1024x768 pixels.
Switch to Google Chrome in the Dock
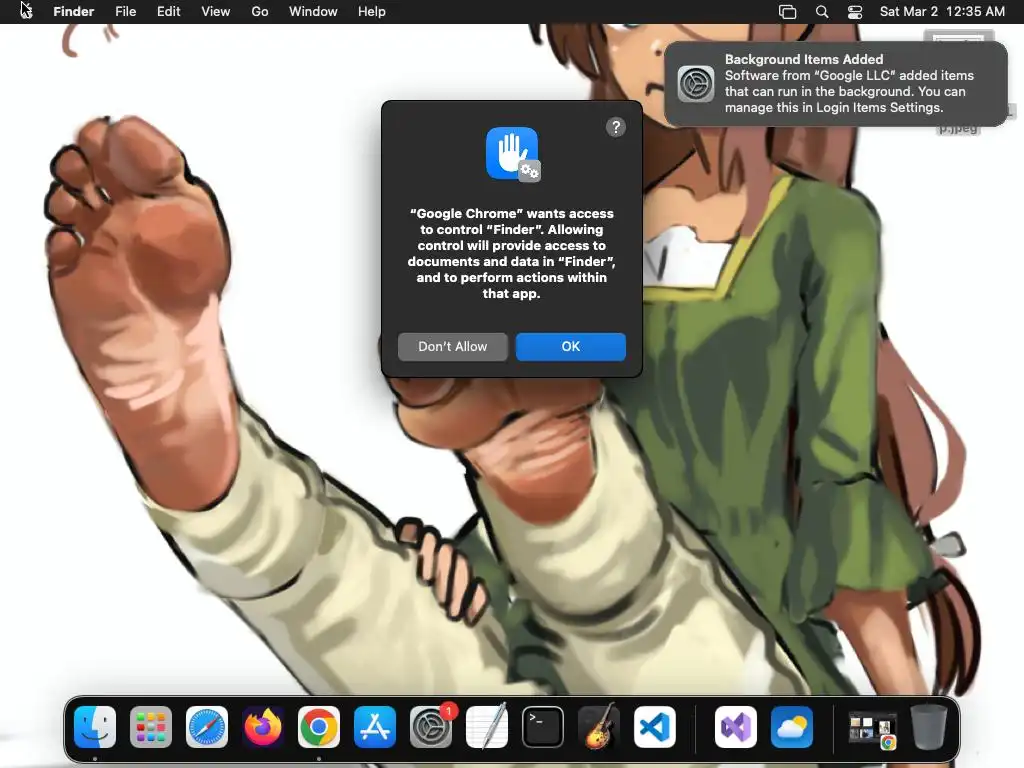pos(319,727)
